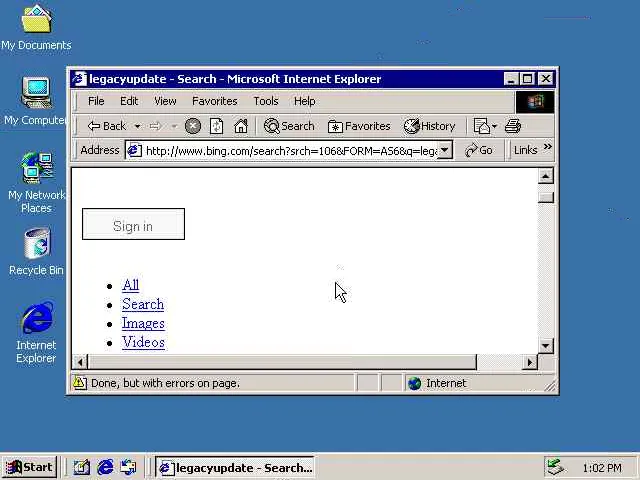Screen dimensions: 640x480
Task: Select the Recycle Bin desktop icon
Action: click(36, 251)
